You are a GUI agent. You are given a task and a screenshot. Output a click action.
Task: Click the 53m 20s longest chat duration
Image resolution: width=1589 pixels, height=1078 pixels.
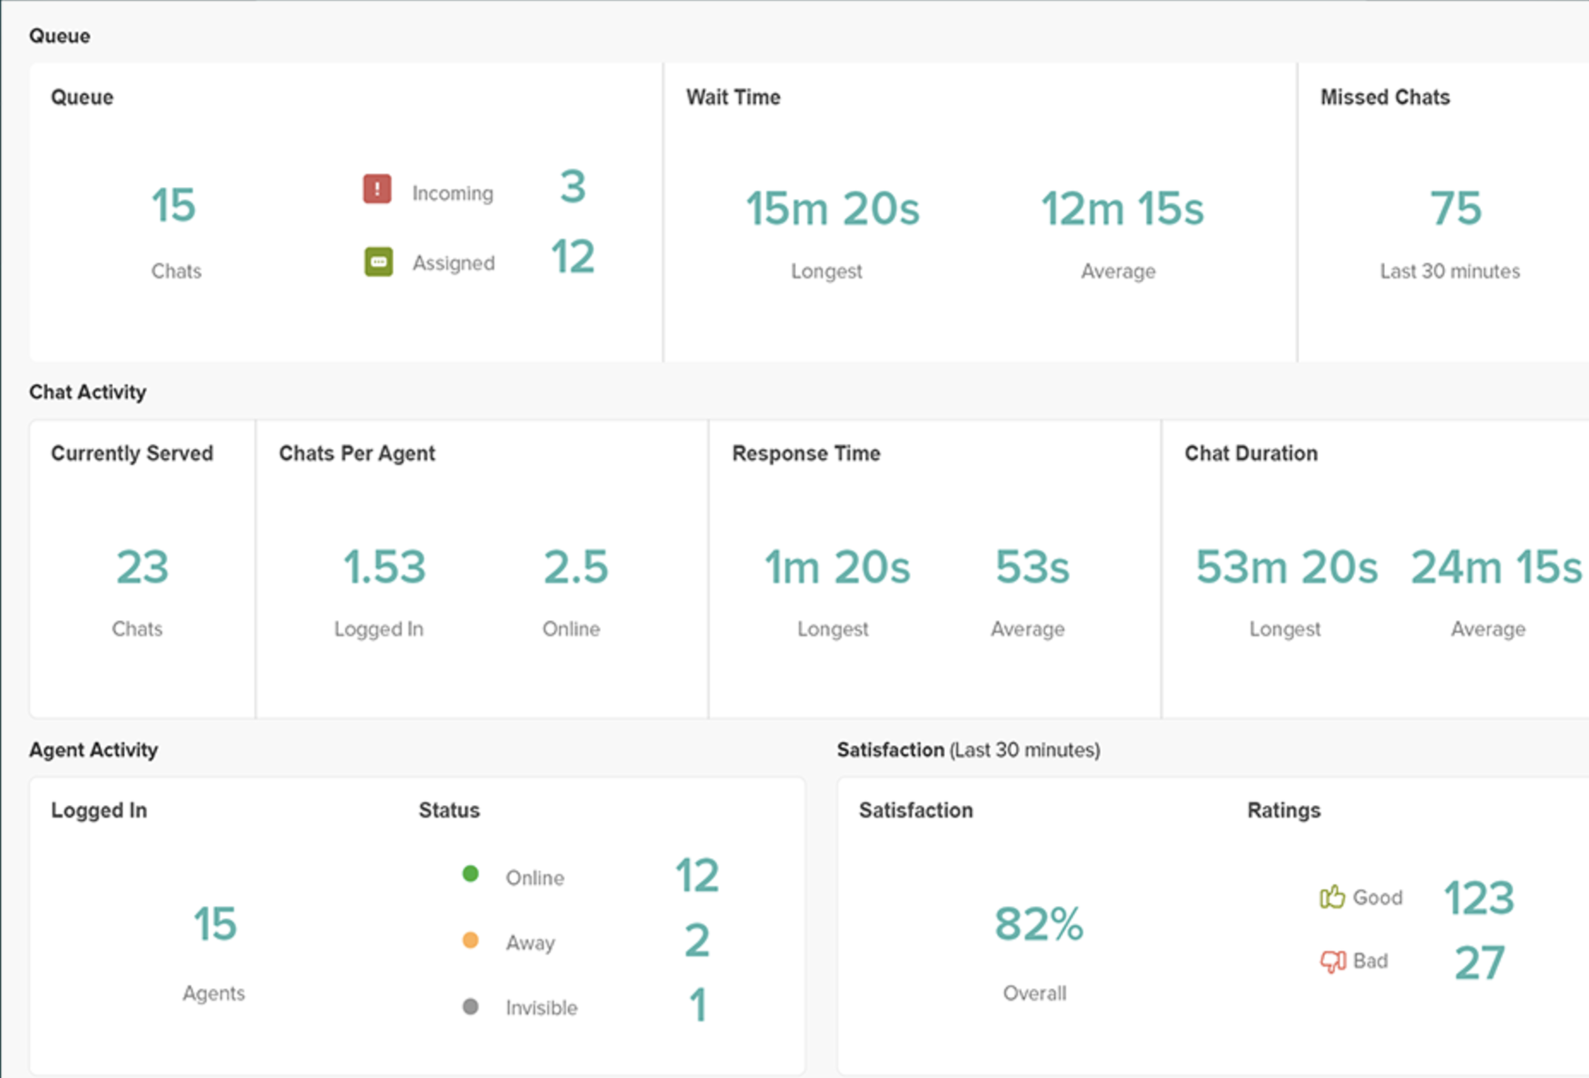point(1286,567)
